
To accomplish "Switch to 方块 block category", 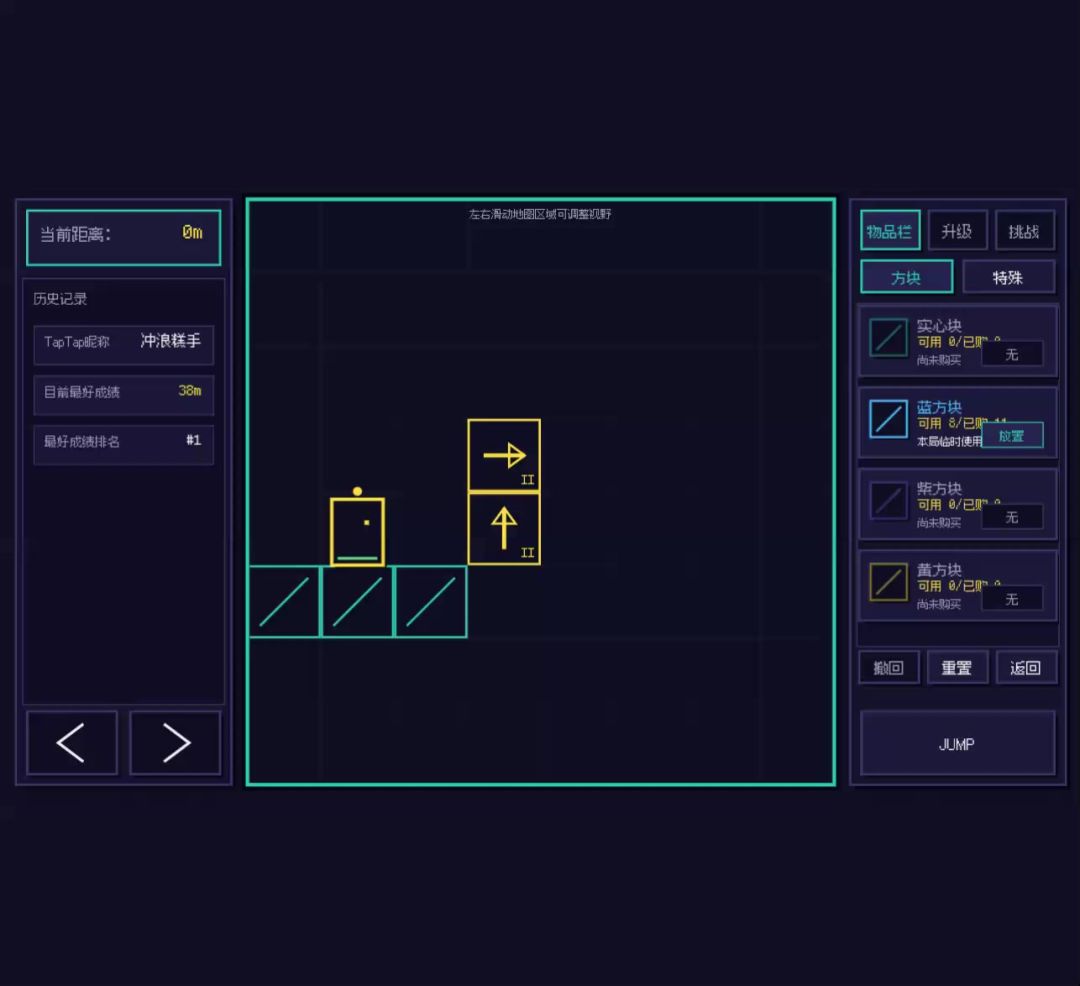I will point(906,277).
